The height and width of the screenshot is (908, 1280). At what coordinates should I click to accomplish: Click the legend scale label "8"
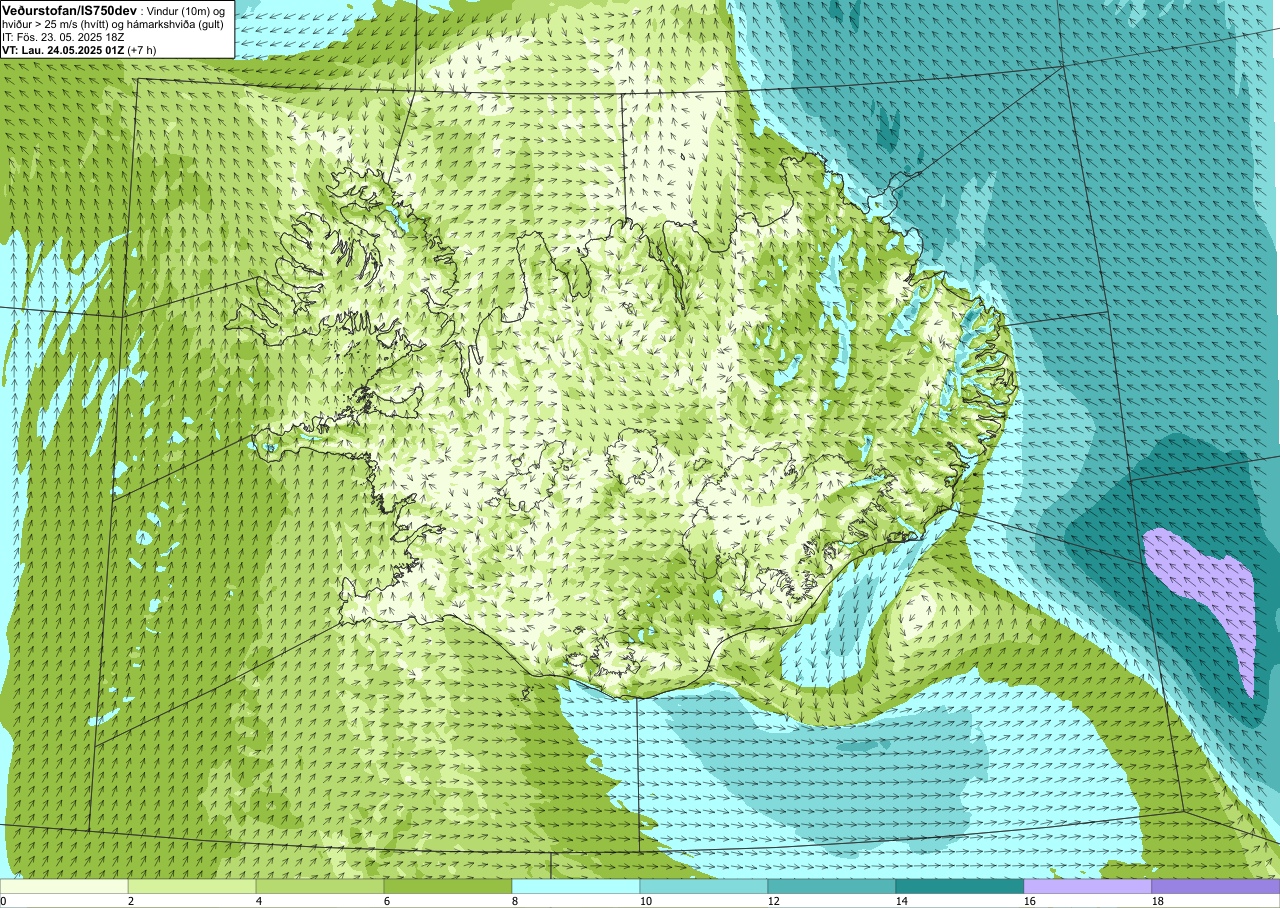point(515,901)
